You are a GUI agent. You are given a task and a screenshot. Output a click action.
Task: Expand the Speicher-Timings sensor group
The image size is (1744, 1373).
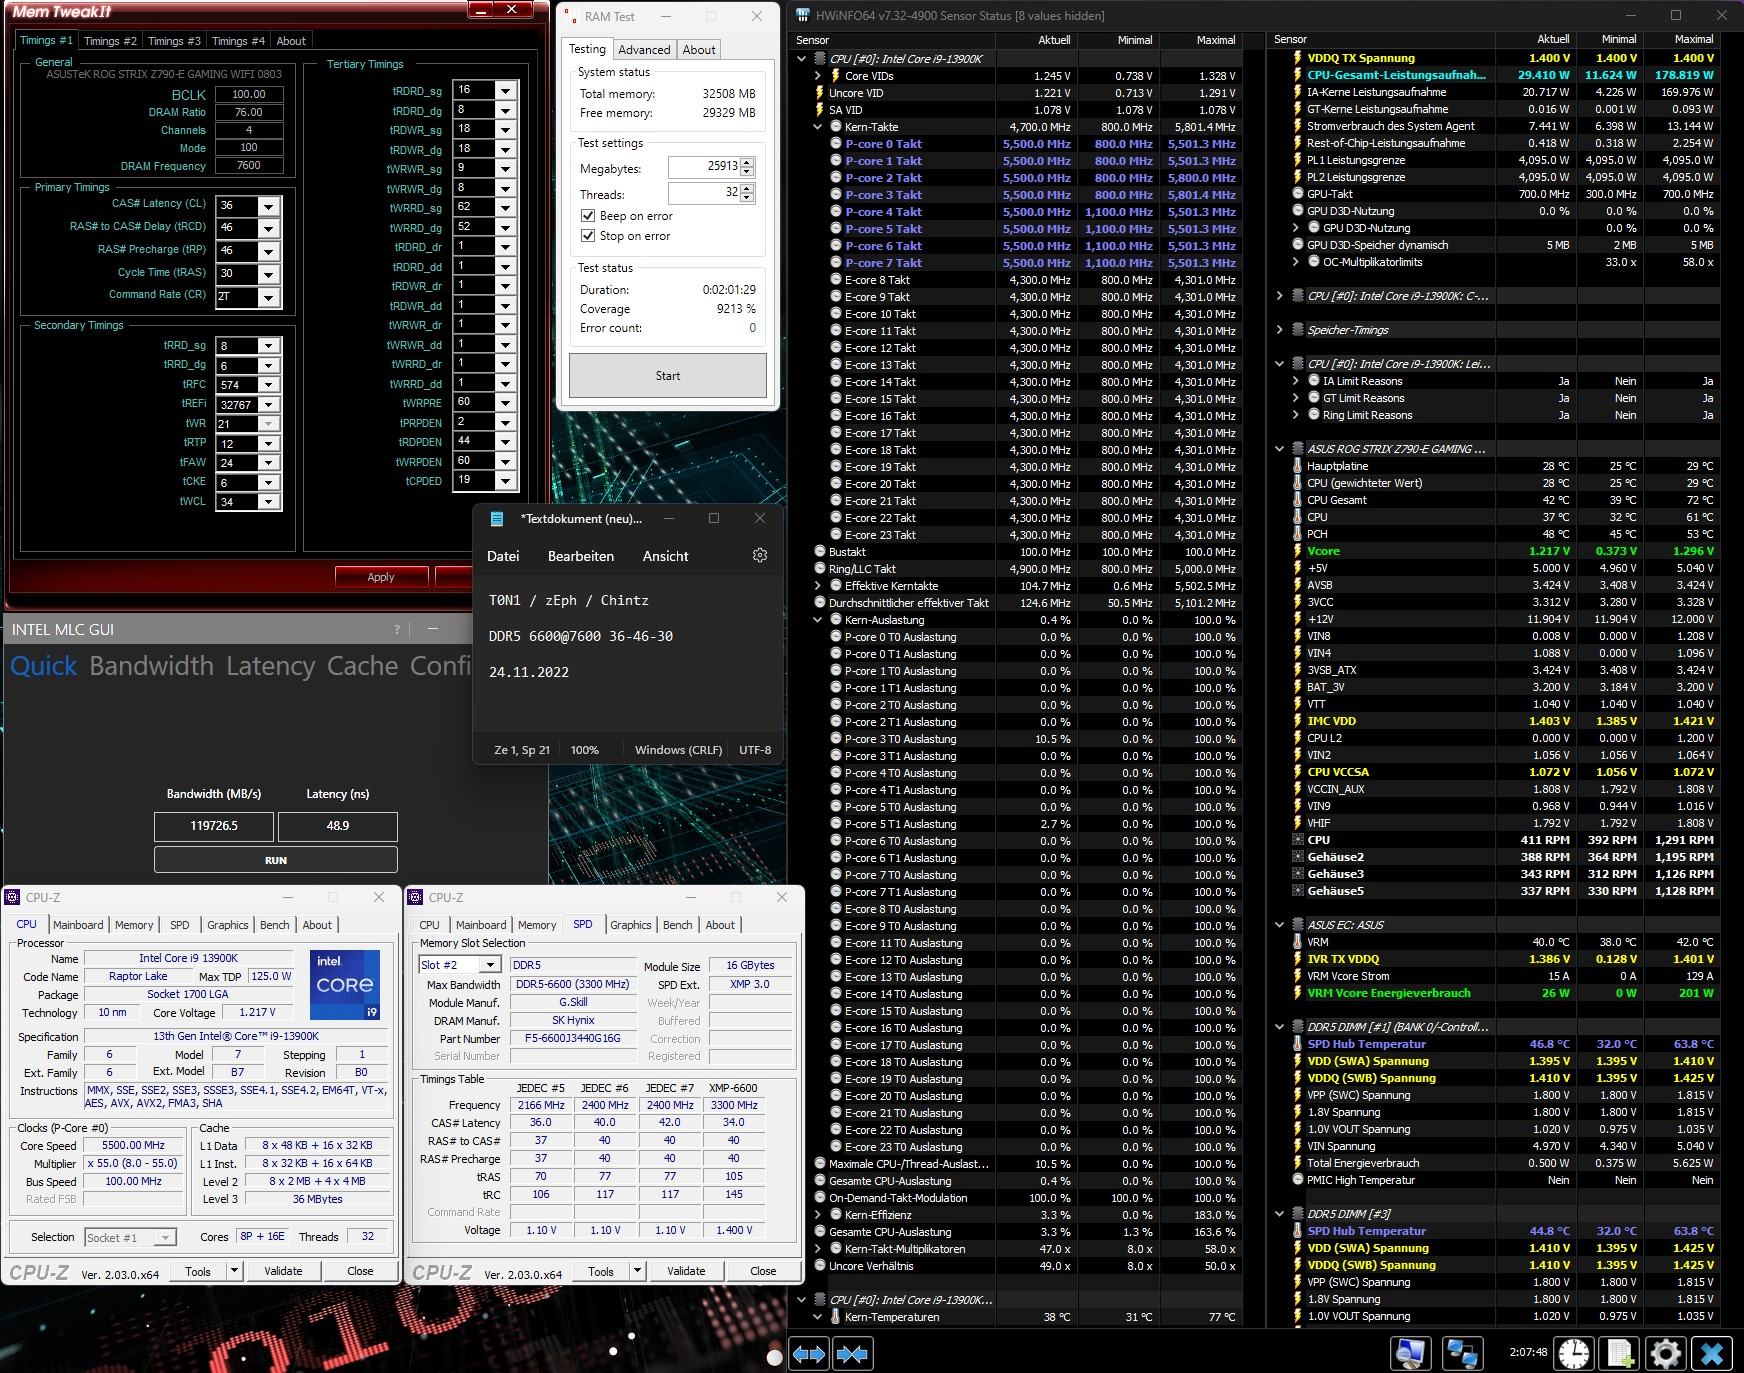[1280, 330]
